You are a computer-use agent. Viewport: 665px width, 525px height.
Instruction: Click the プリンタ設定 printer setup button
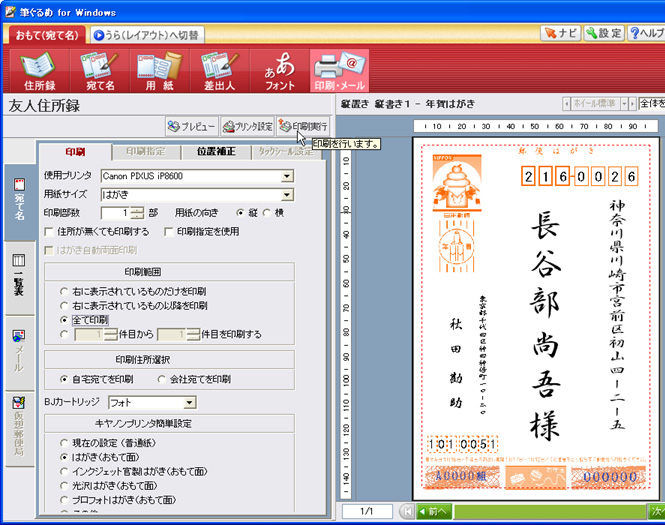(247, 127)
